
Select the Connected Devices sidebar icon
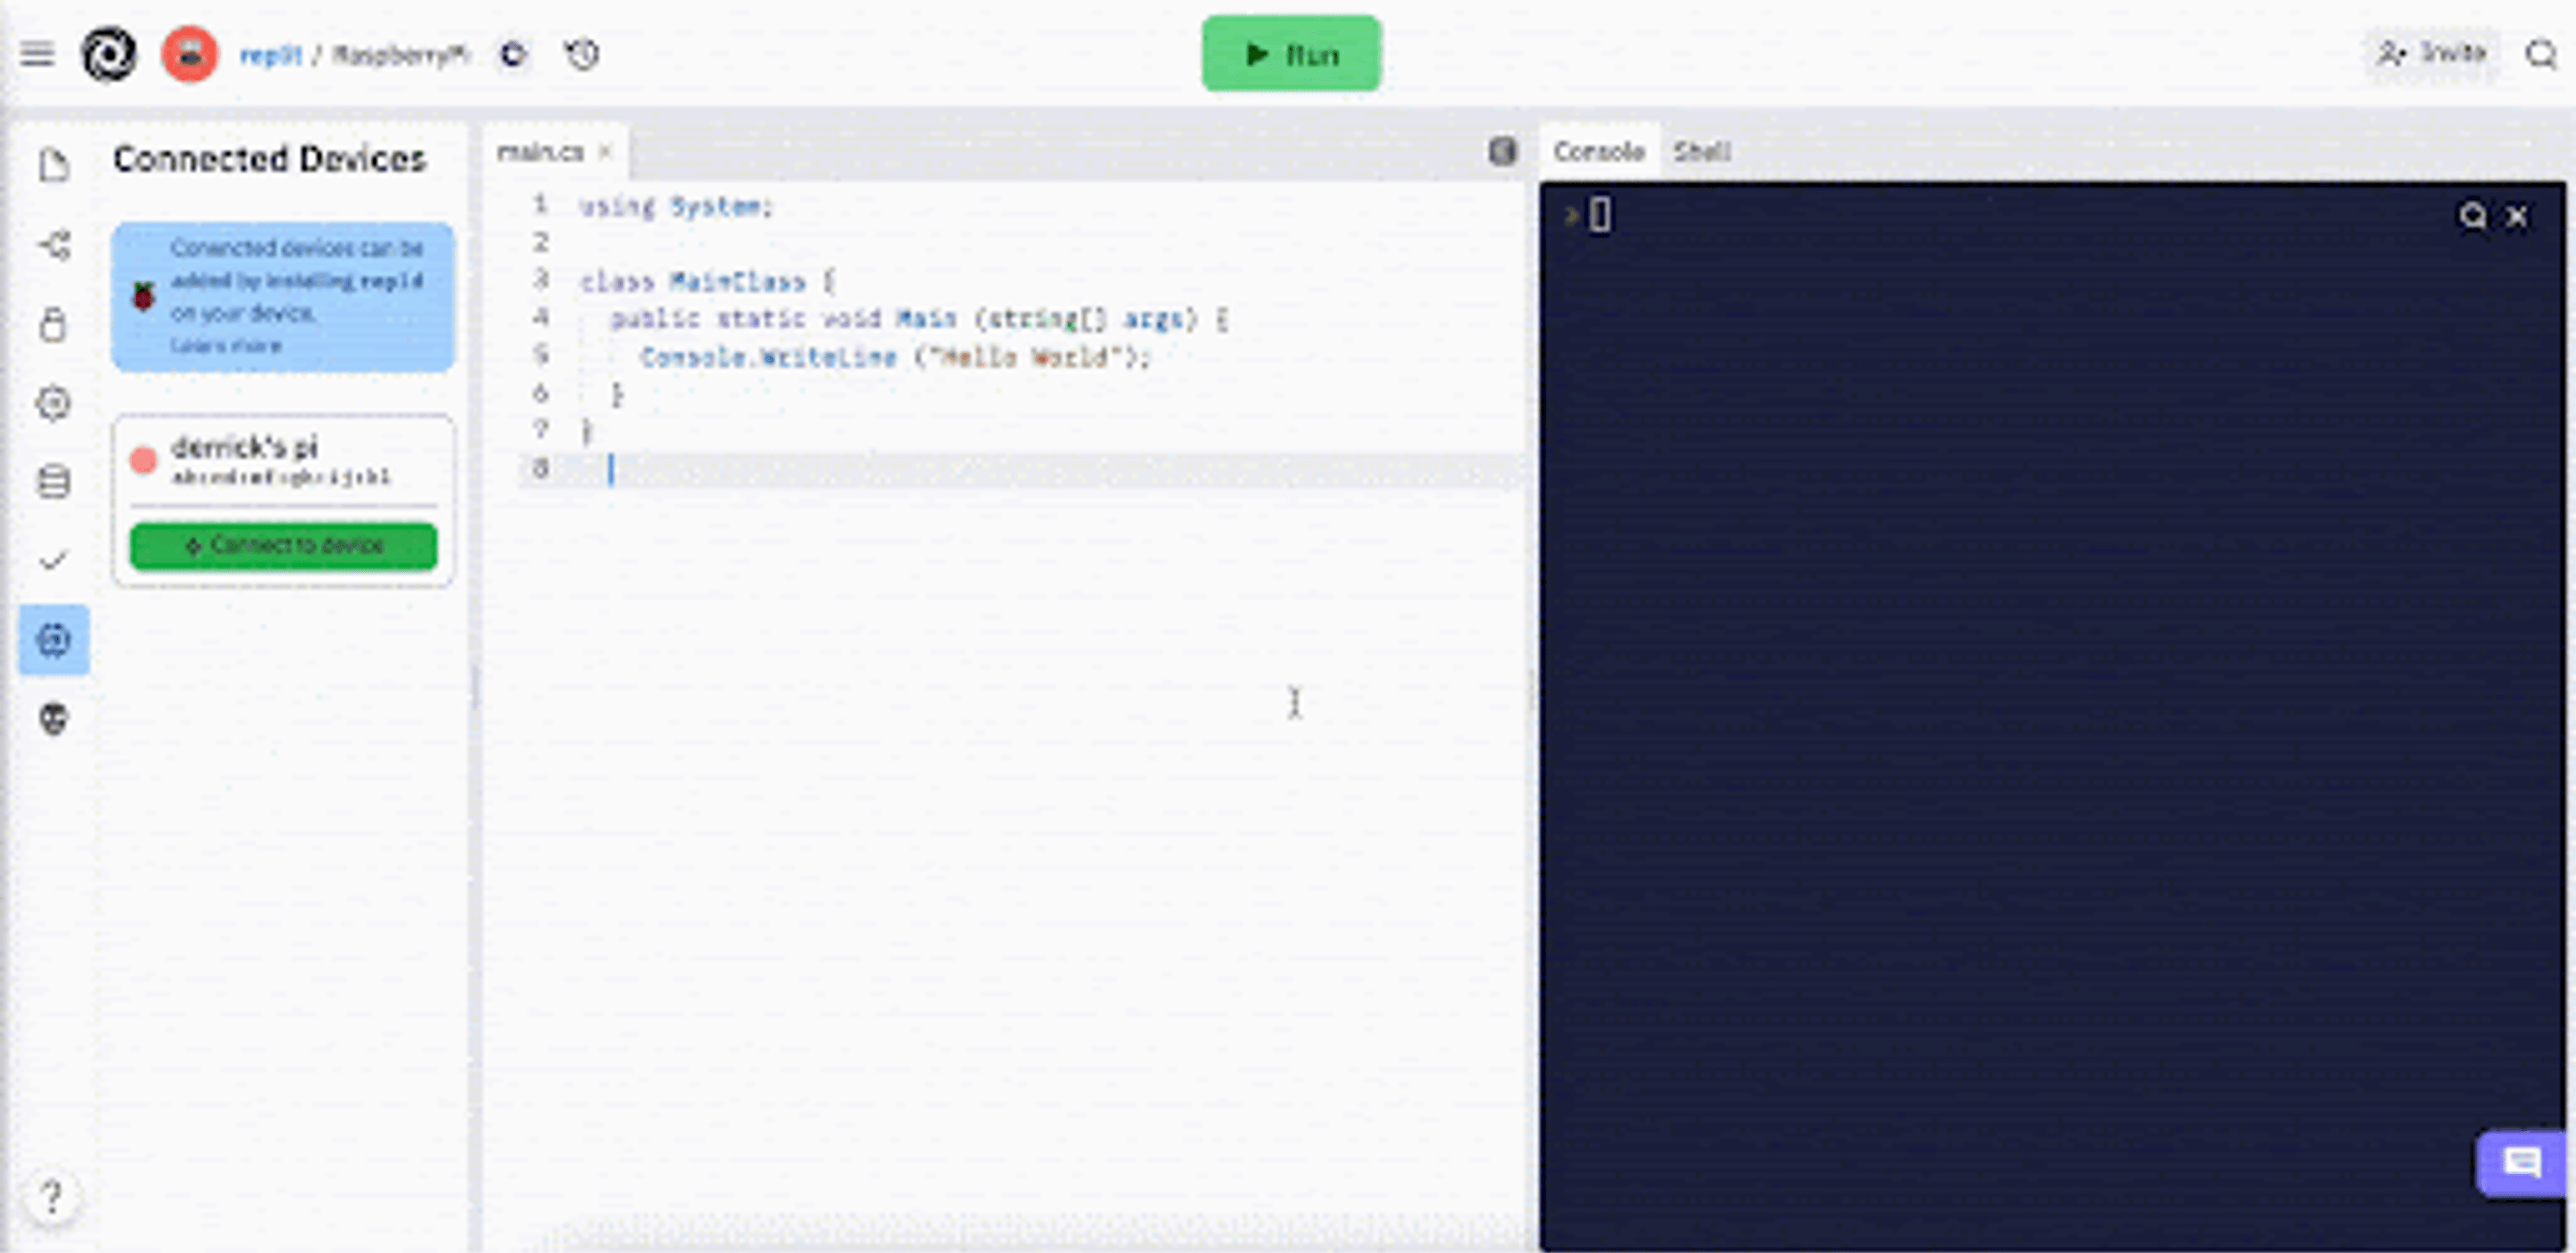(54, 640)
